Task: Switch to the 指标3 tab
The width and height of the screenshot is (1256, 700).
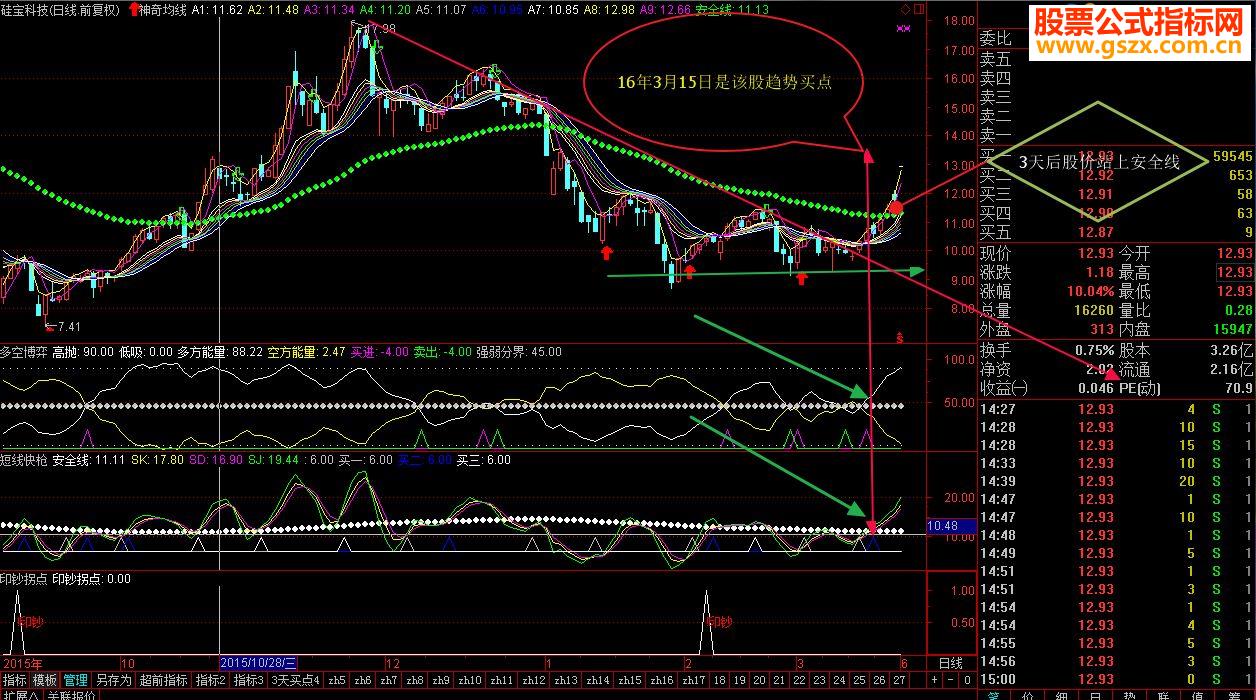Action: coord(248,680)
